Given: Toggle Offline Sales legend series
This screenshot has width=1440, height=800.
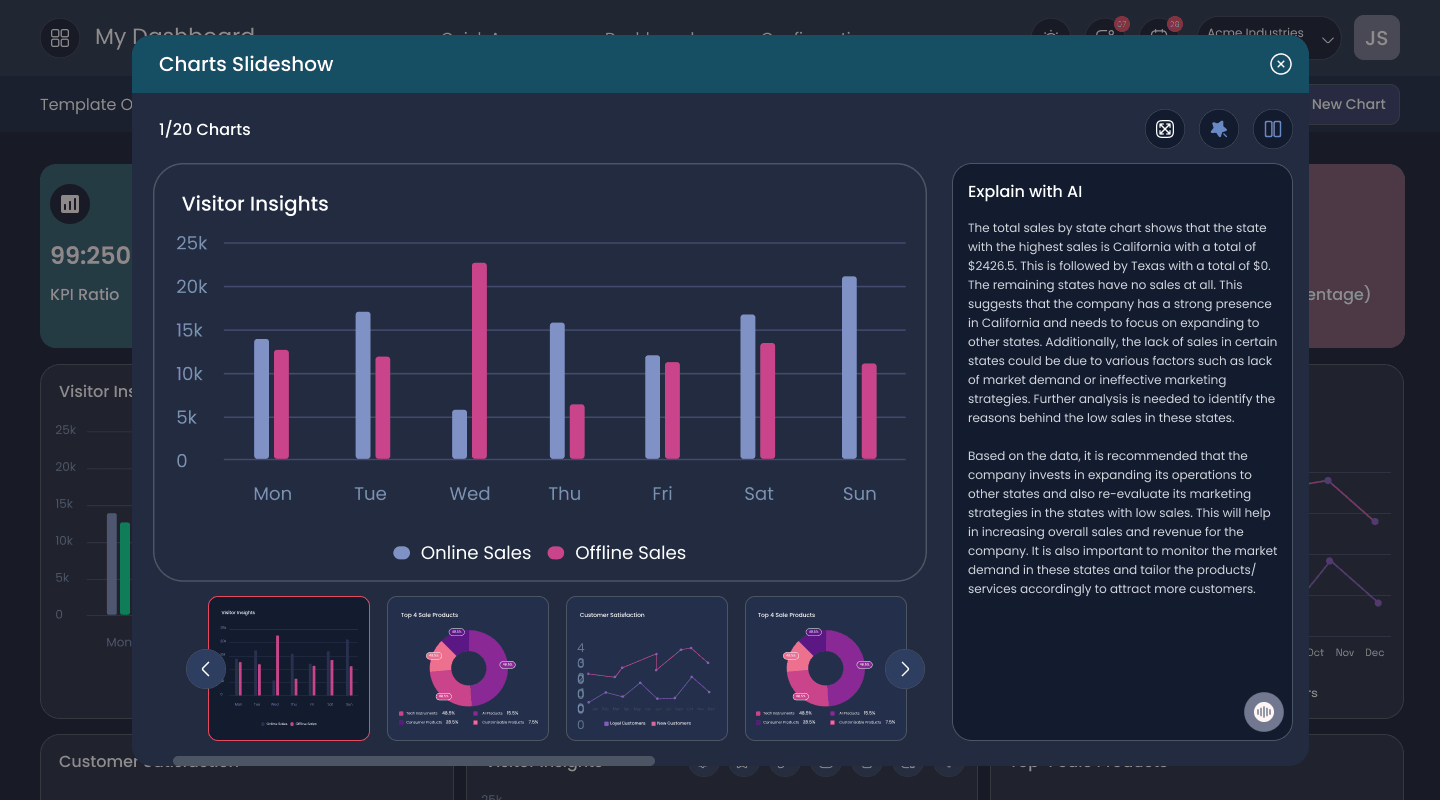Looking at the screenshot, I should (x=617, y=553).
